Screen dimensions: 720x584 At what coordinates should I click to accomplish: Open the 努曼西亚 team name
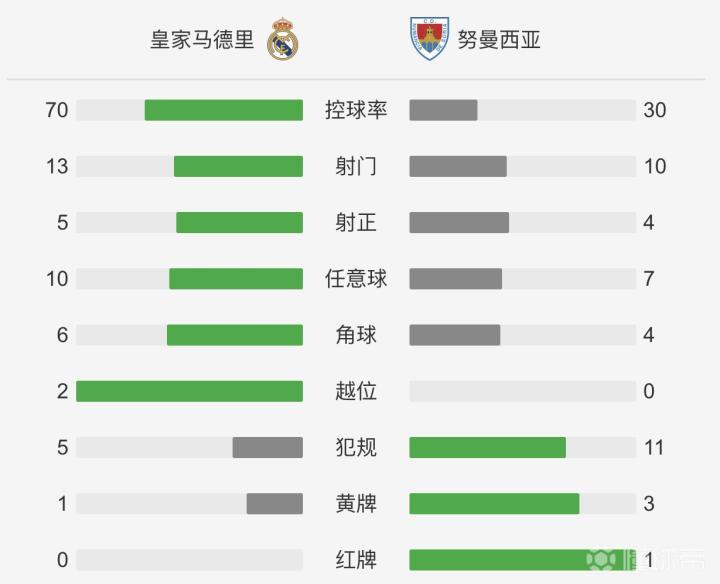[x=499, y=39]
